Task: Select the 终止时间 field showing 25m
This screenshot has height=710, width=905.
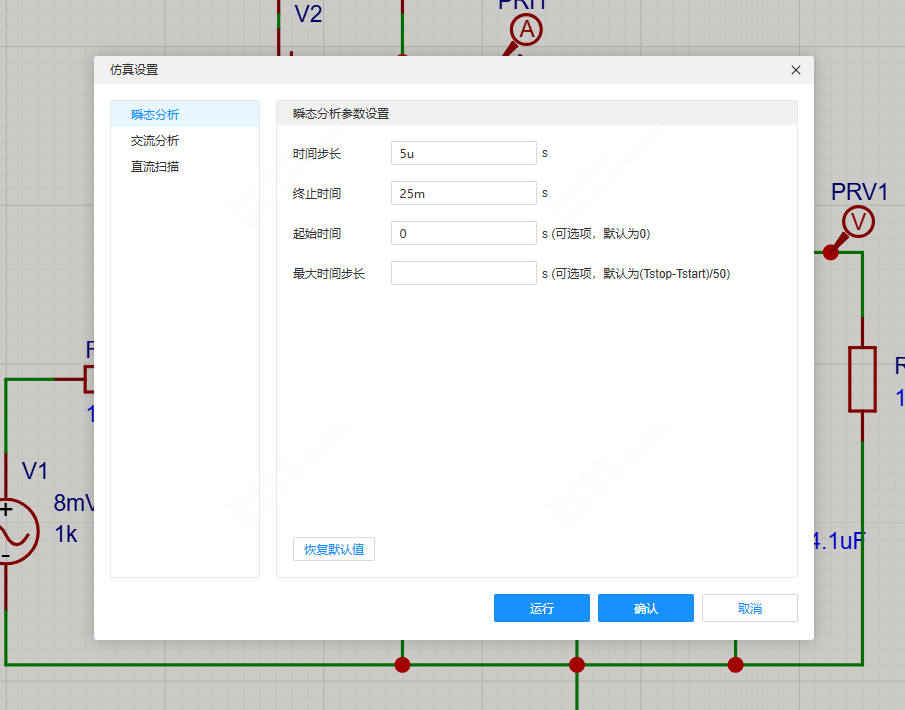Action: coord(463,192)
